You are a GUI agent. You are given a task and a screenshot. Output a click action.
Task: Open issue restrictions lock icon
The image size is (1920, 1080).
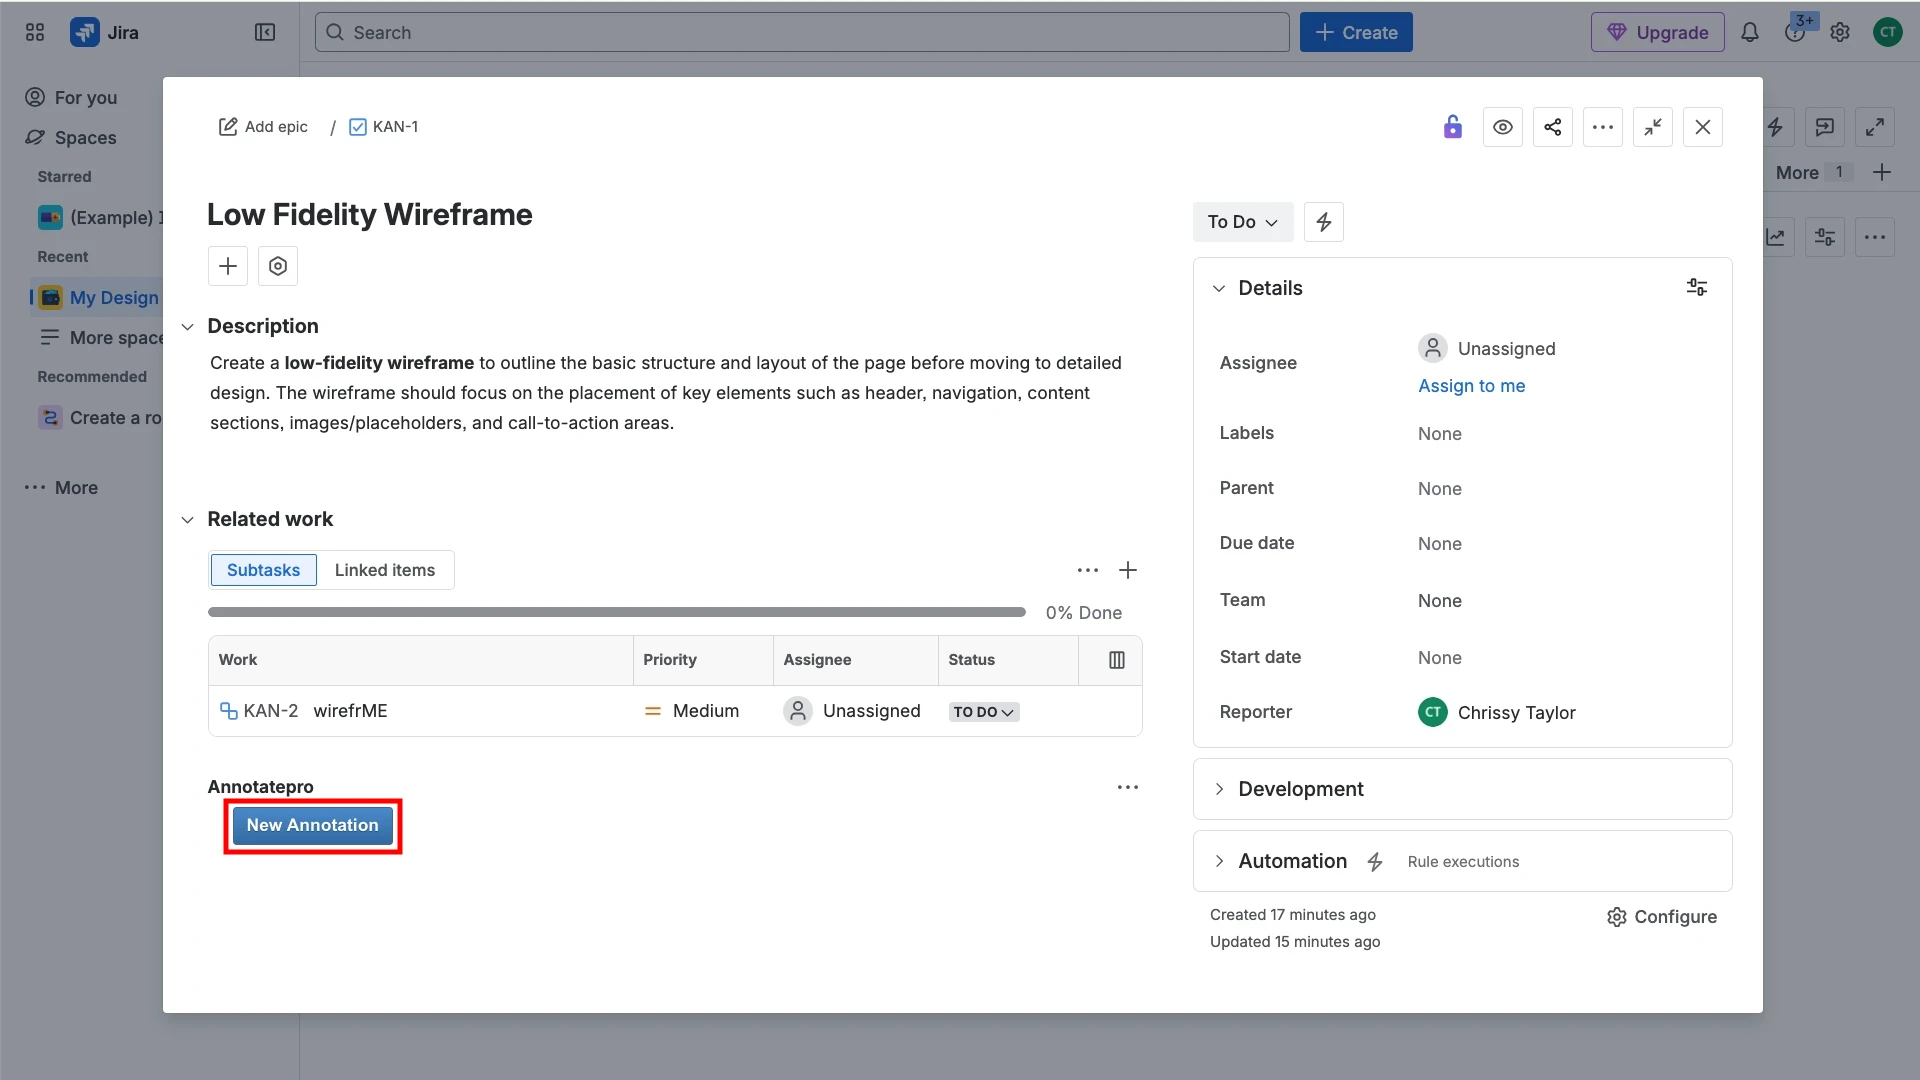click(x=1452, y=127)
